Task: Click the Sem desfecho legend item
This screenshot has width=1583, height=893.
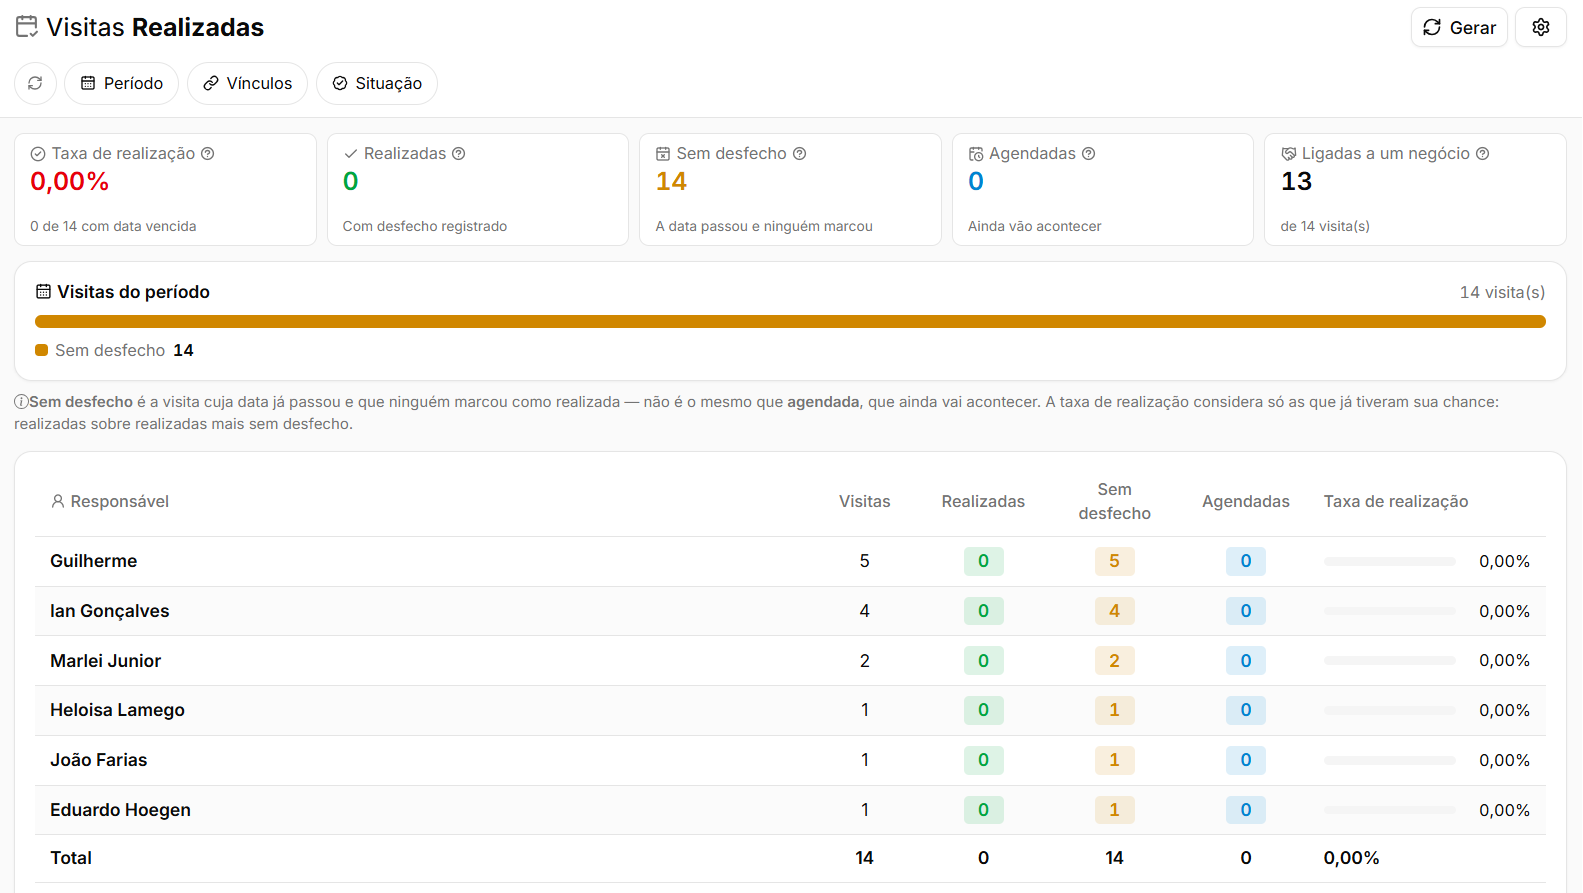Action: click(114, 351)
